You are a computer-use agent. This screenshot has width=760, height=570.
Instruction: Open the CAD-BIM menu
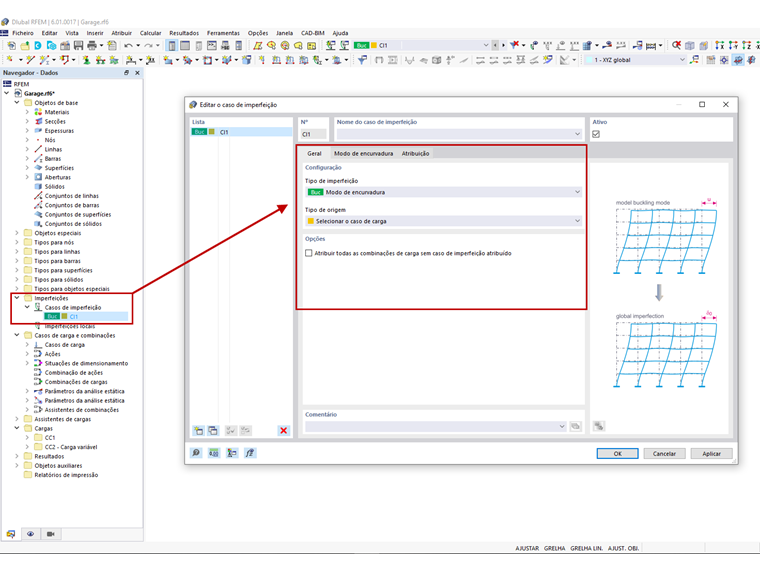[x=313, y=33]
